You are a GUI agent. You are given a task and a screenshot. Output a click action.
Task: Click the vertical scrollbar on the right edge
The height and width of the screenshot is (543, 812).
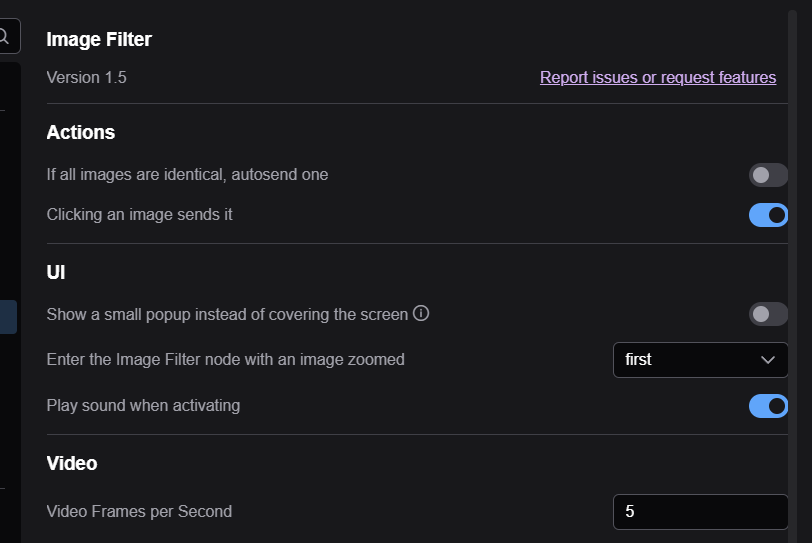[792, 276]
